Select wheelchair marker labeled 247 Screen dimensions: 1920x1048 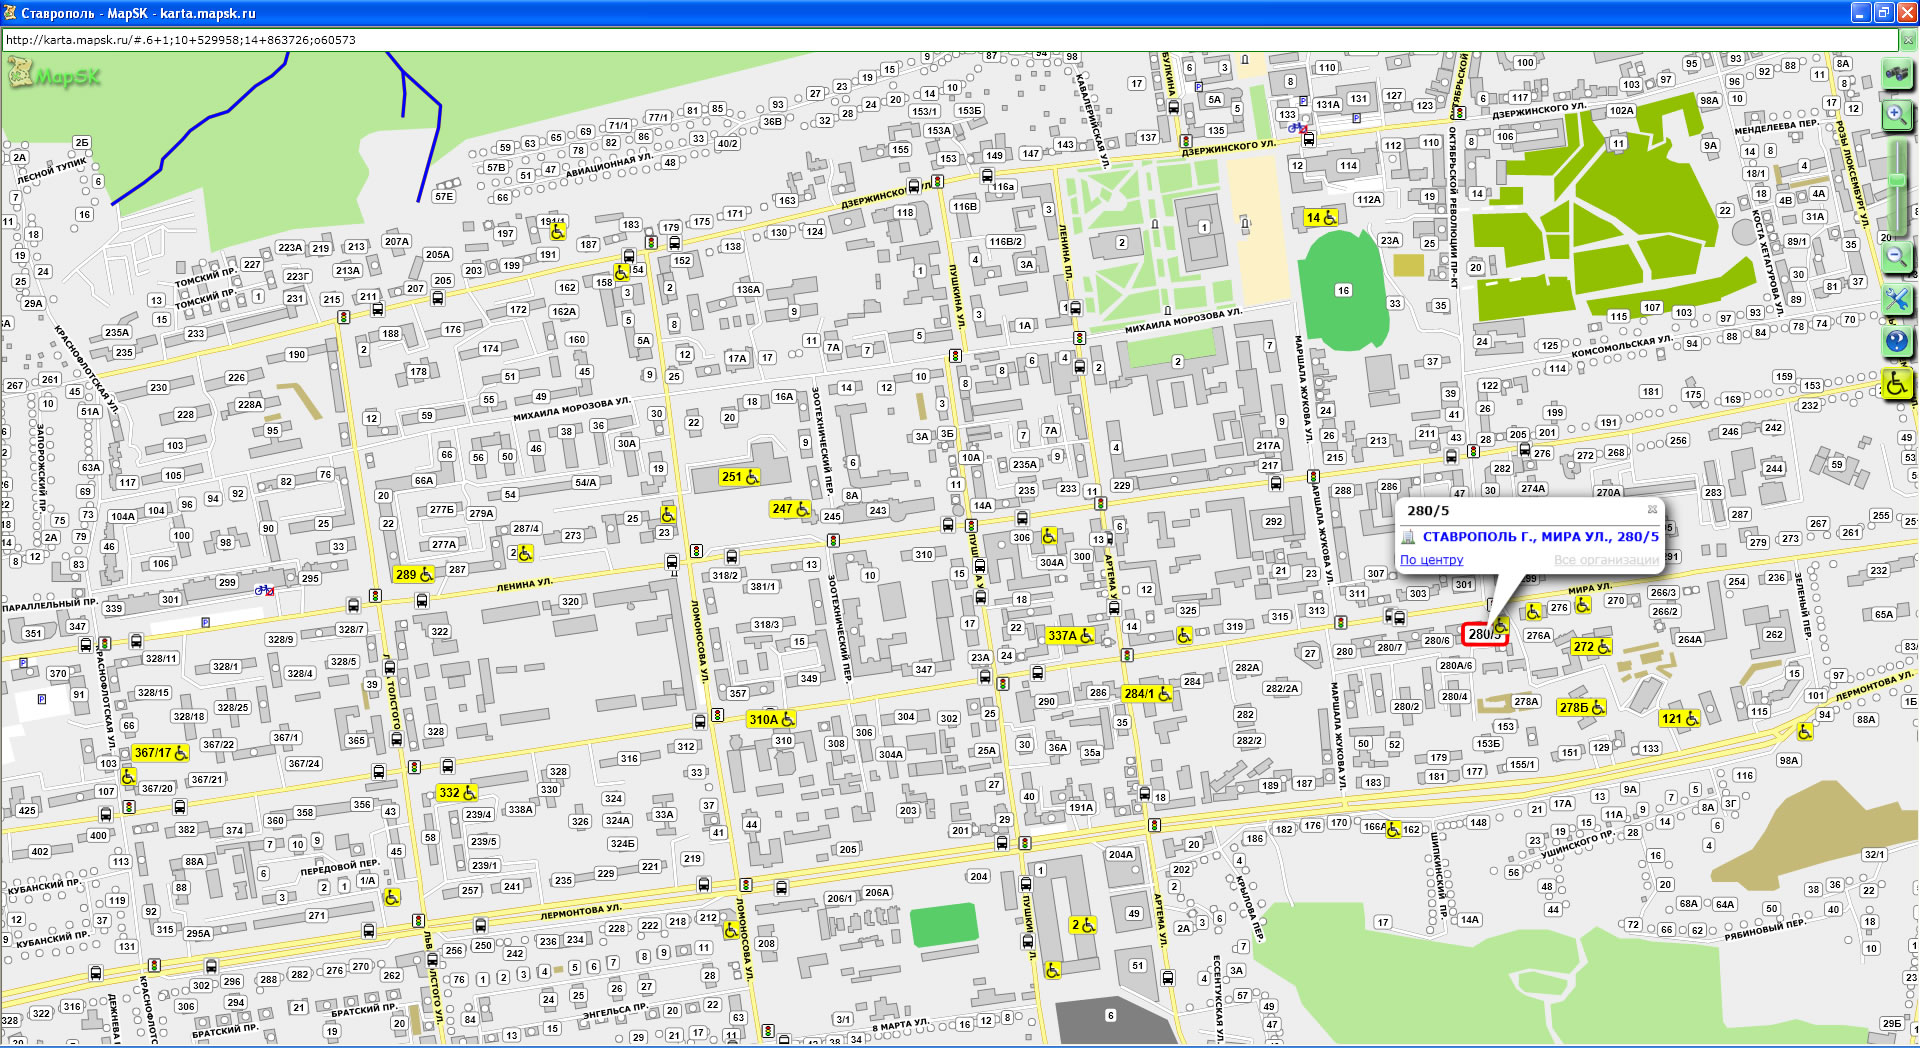[x=790, y=509]
